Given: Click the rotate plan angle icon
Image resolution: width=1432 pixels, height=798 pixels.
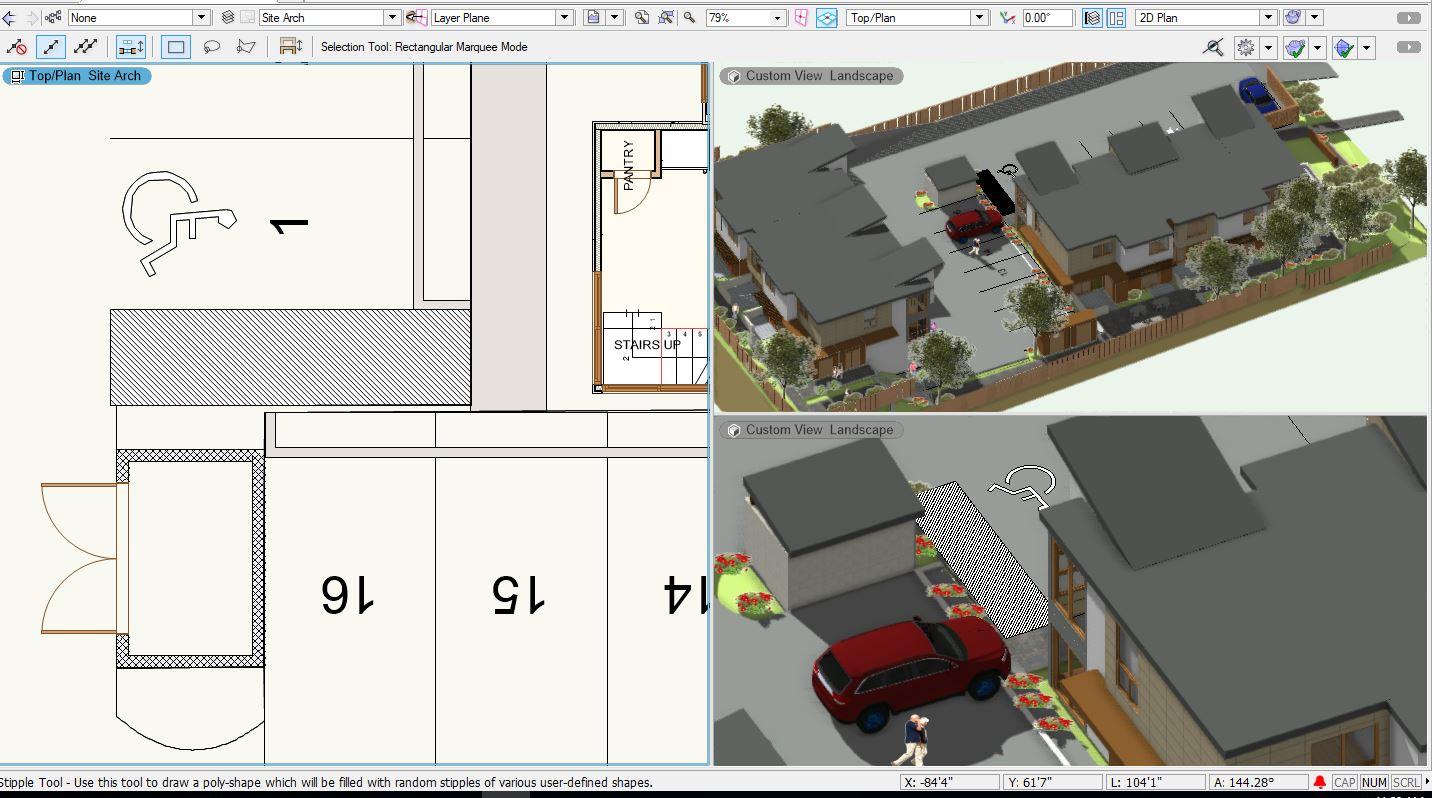Looking at the screenshot, I should pos(1008,18).
